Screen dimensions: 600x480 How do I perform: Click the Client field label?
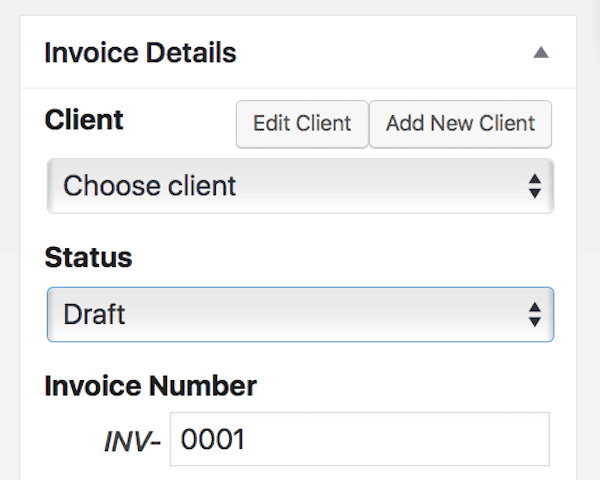point(84,120)
